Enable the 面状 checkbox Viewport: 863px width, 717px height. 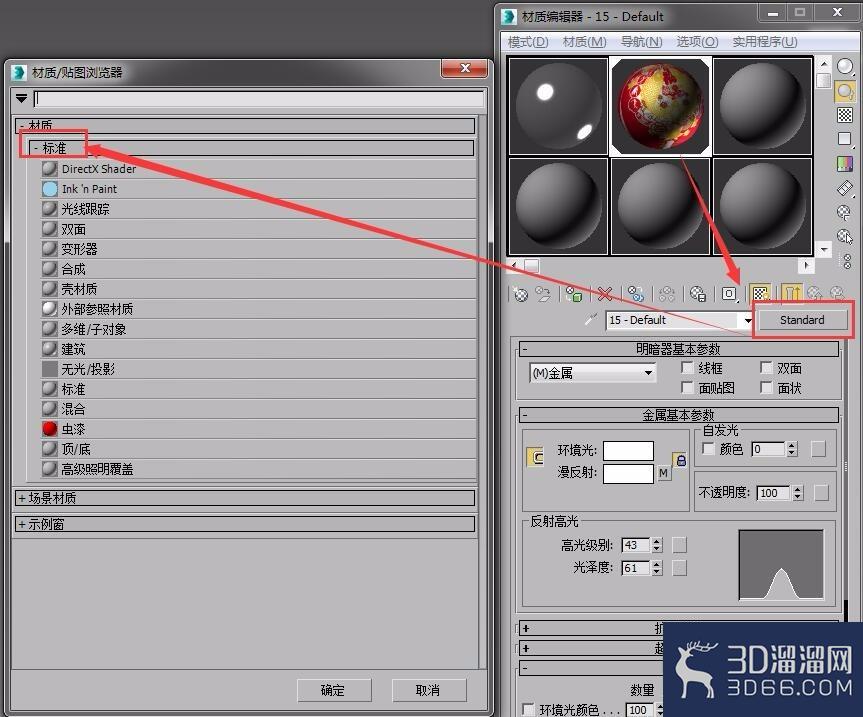pos(766,387)
